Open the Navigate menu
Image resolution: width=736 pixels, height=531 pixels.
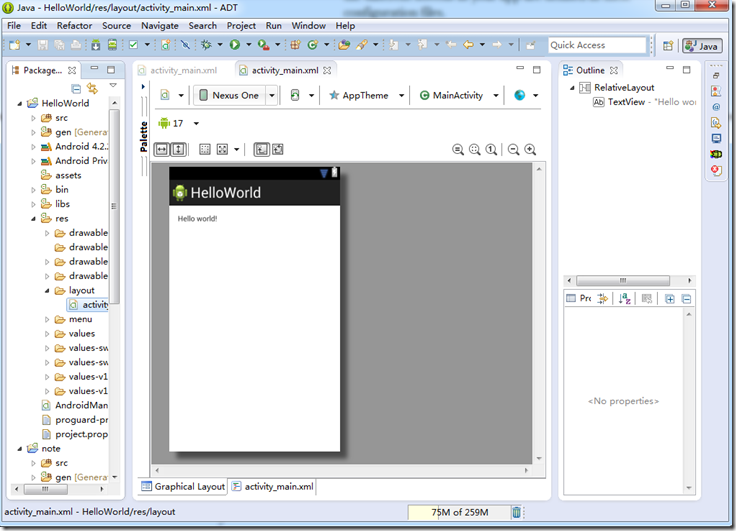click(160, 25)
